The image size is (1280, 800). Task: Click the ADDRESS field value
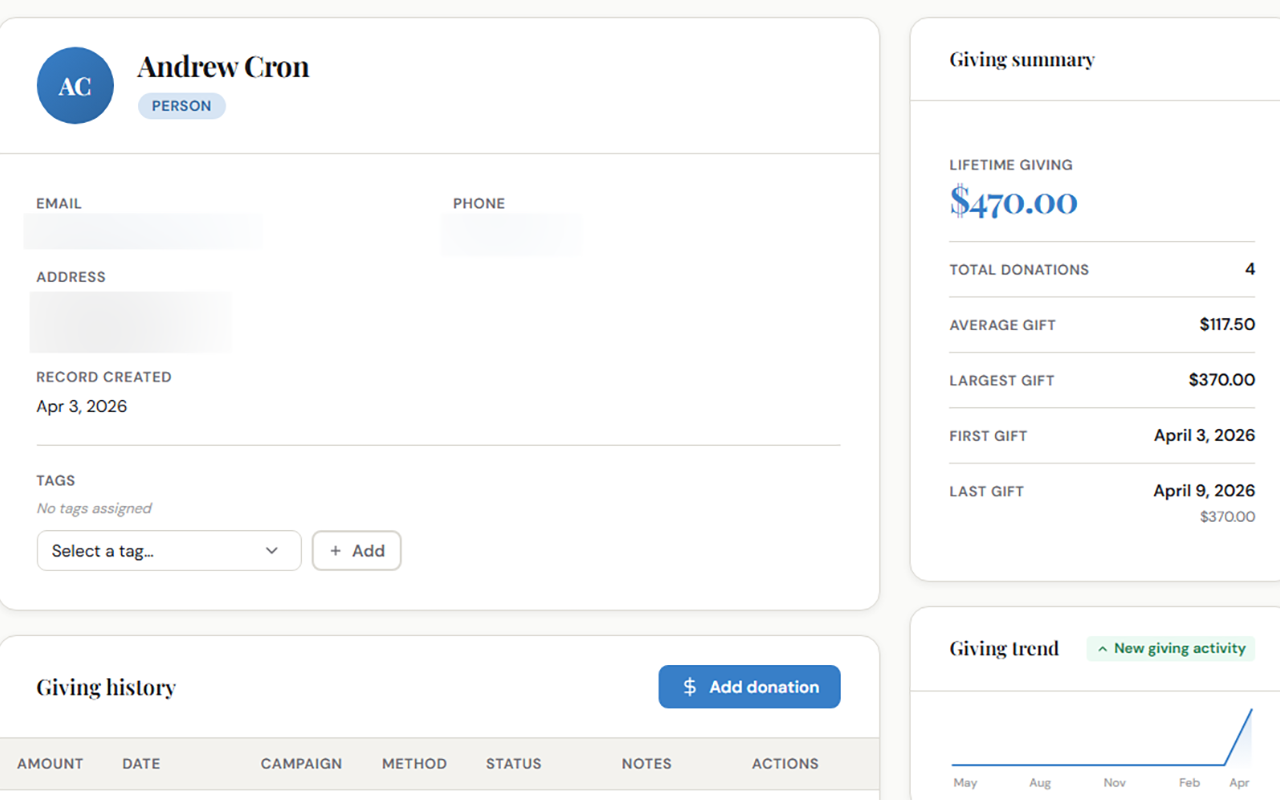click(130, 321)
